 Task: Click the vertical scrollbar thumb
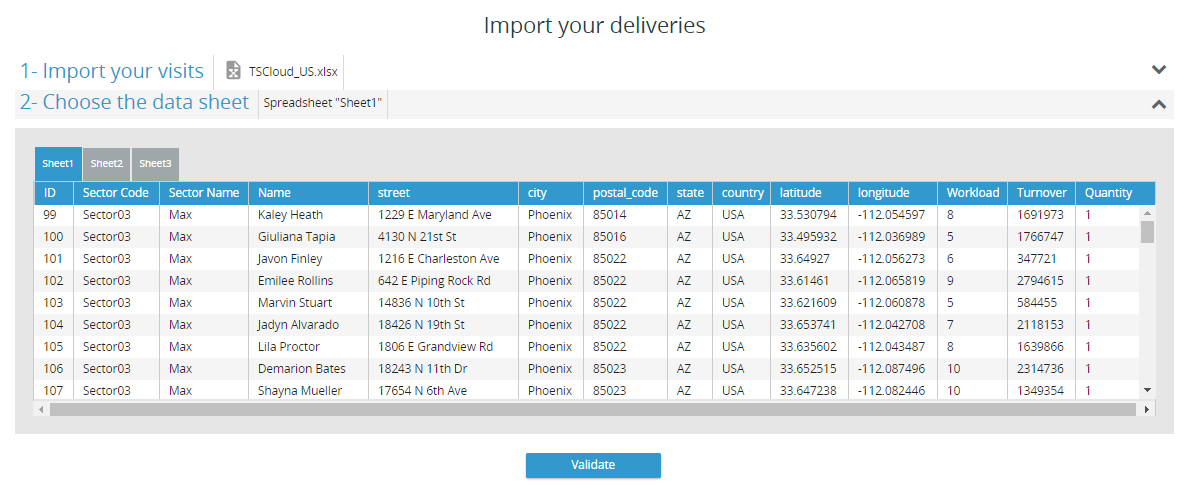coord(1148,232)
